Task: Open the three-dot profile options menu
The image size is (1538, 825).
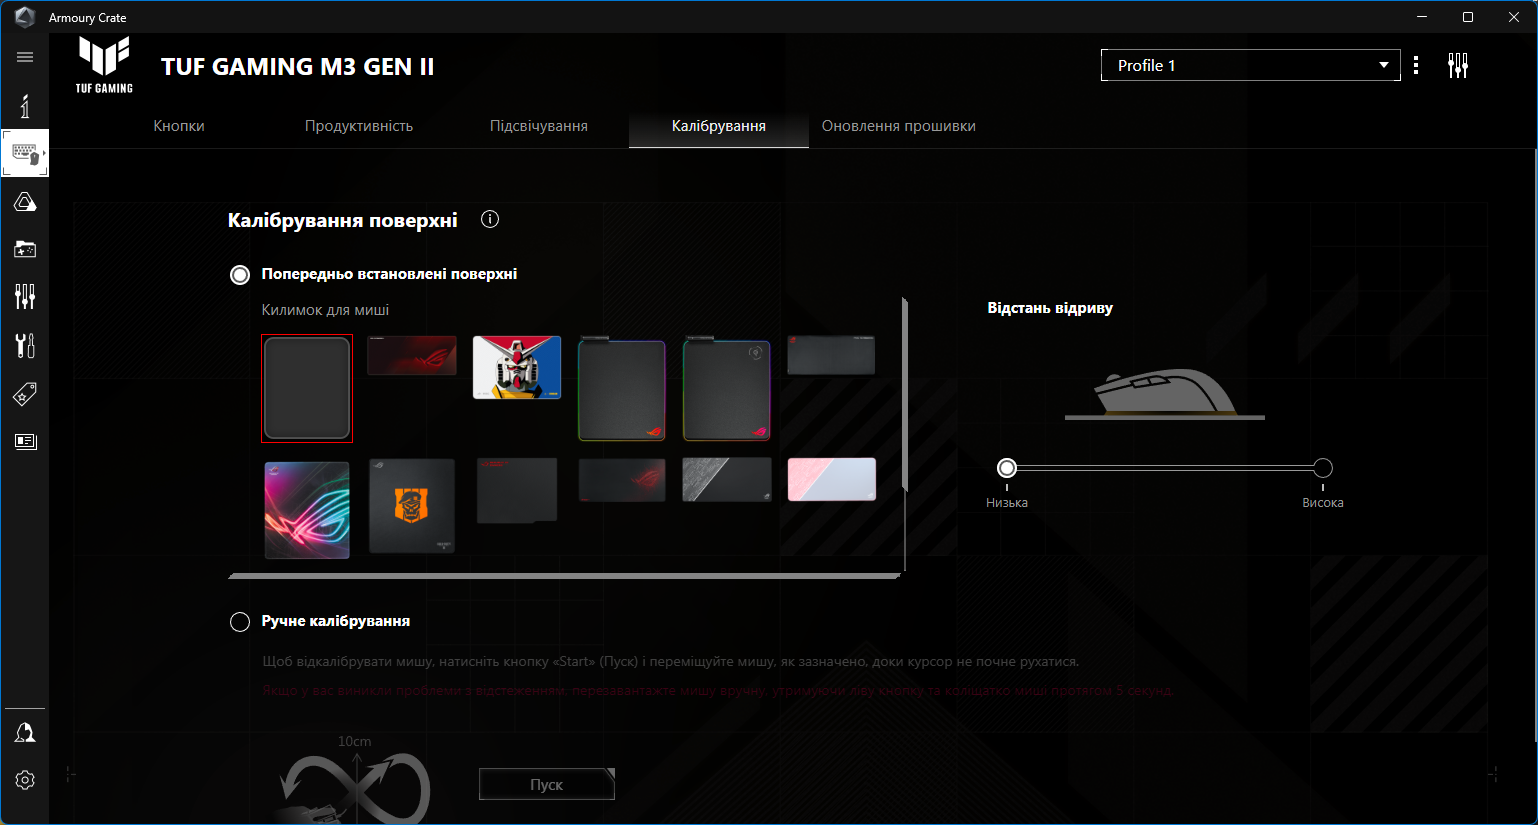Action: 1416,65
